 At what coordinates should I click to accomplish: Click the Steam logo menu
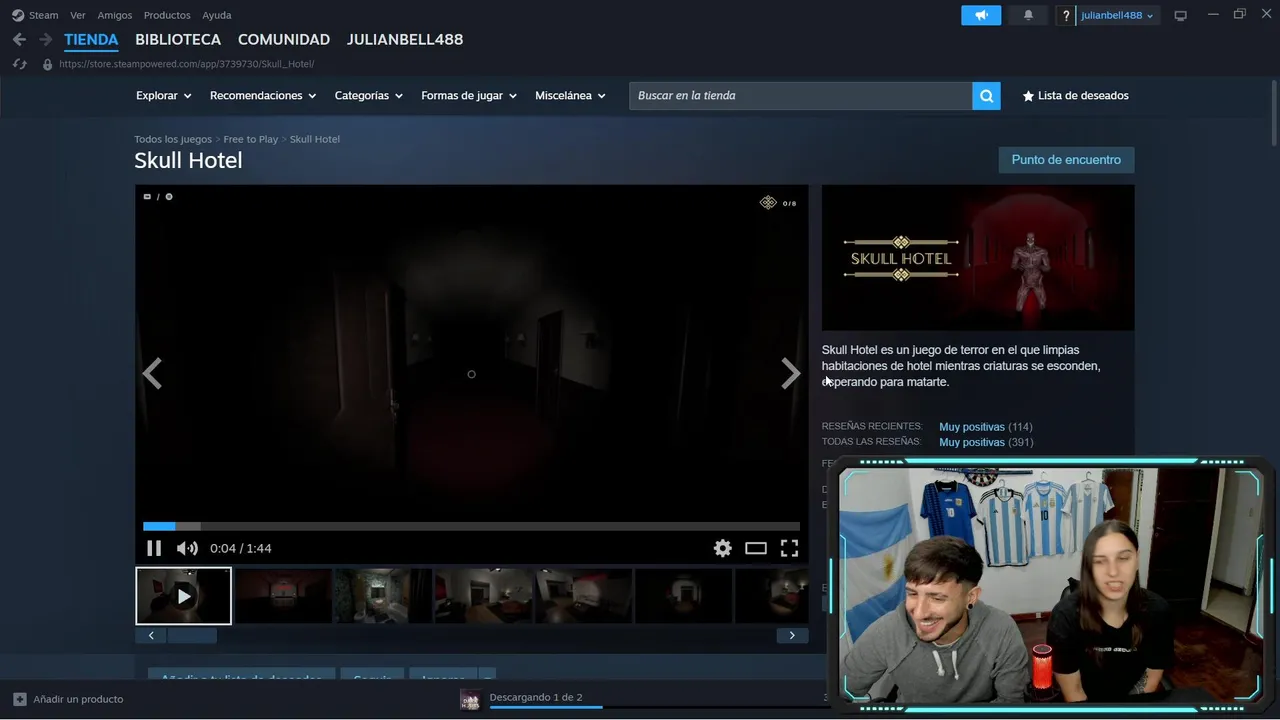coord(18,15)
